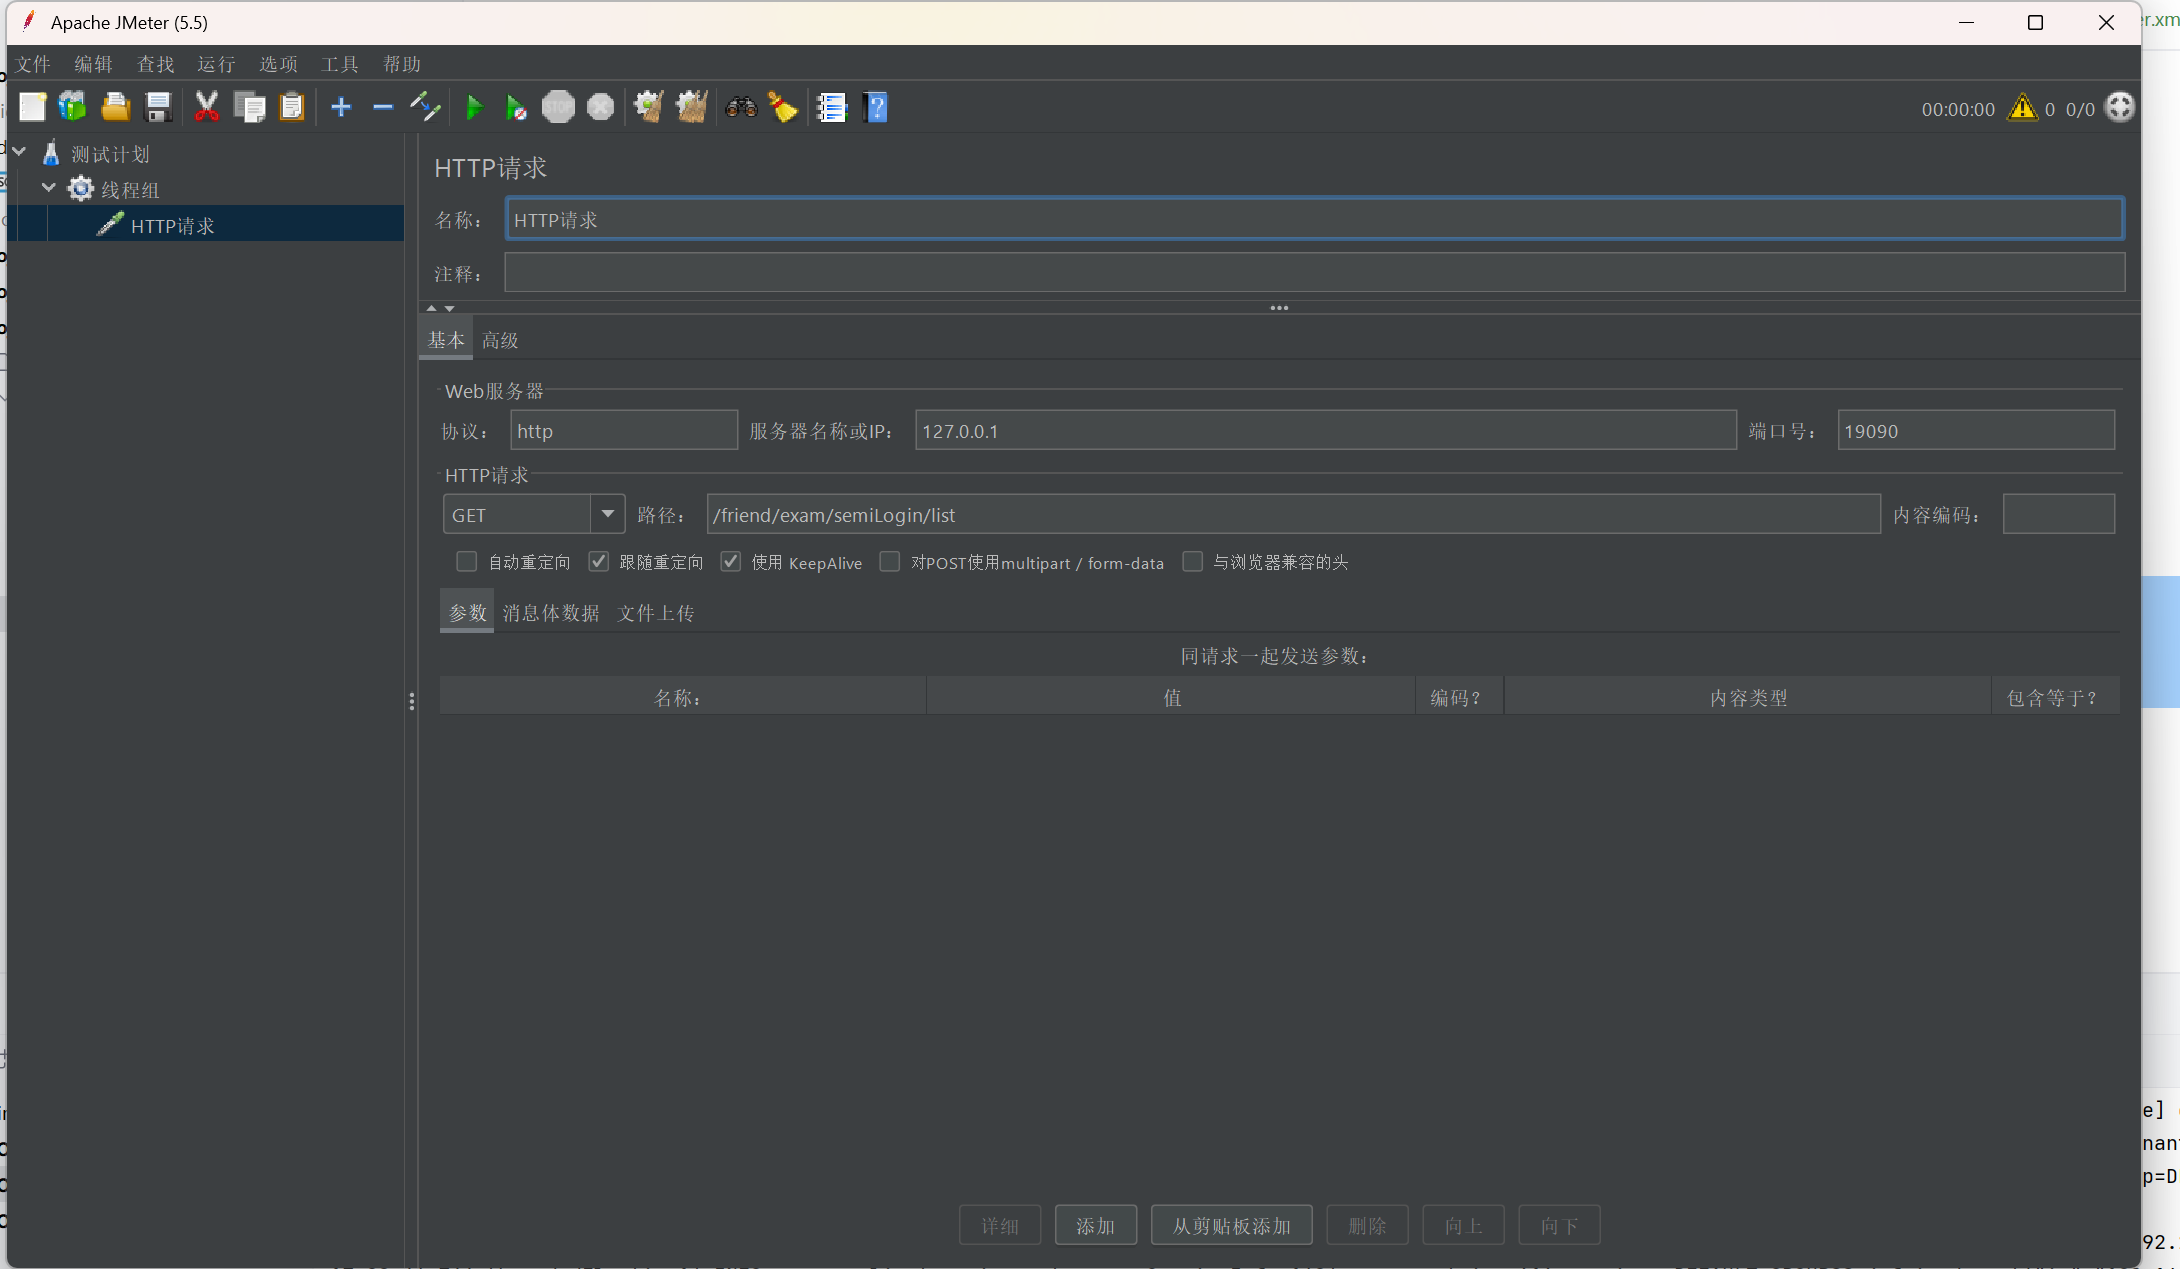Start test without pauses icon
The image size is (2180, 1269).
coord(516,107)
